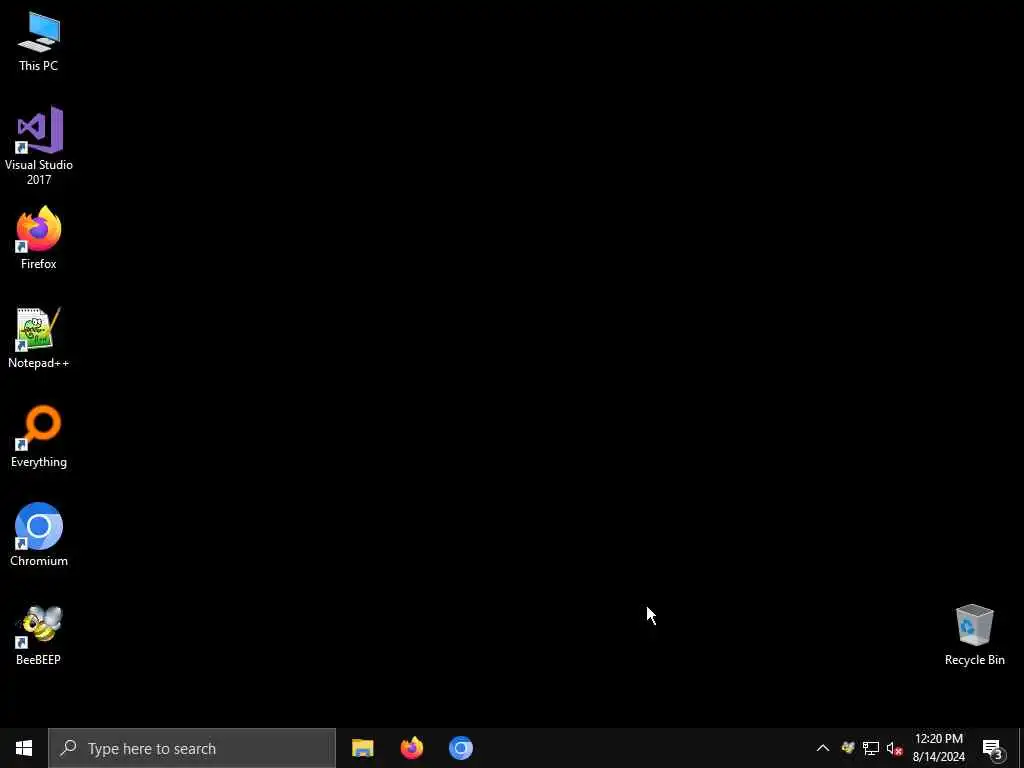The image size is (1024, 768).
Task: Click the taskbar search box
Action: click(x=192, y=748)
